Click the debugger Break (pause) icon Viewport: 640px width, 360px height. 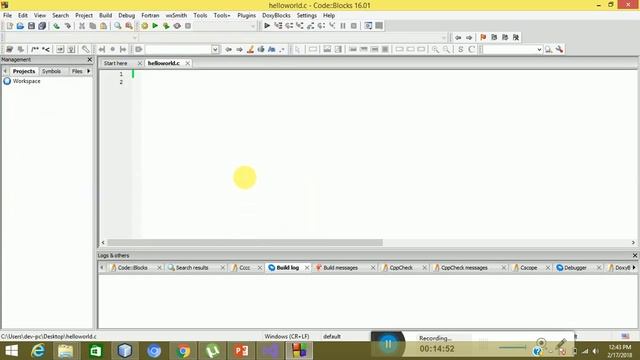[343, 26]
